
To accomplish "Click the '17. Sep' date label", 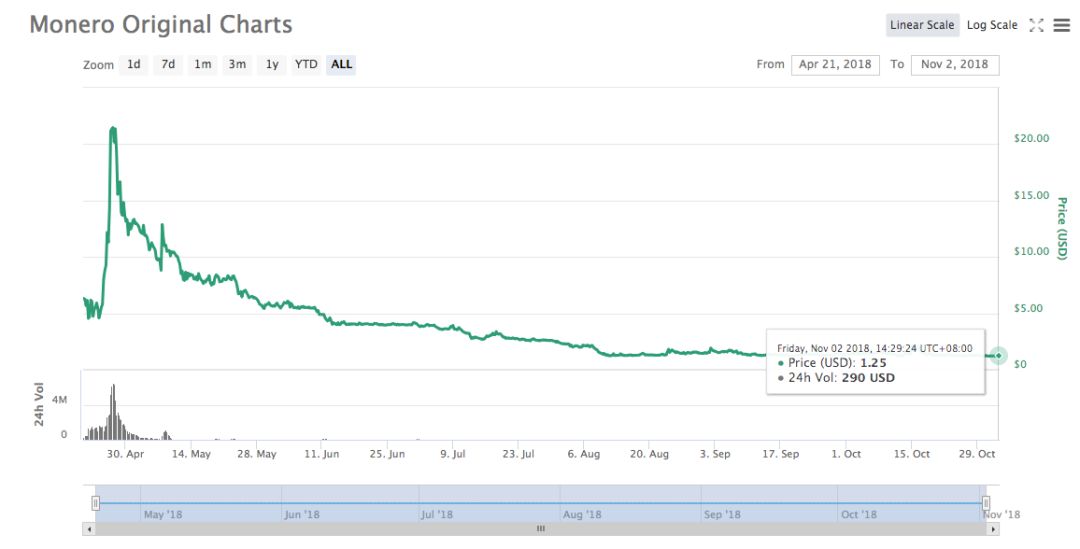I will [780, 454].
